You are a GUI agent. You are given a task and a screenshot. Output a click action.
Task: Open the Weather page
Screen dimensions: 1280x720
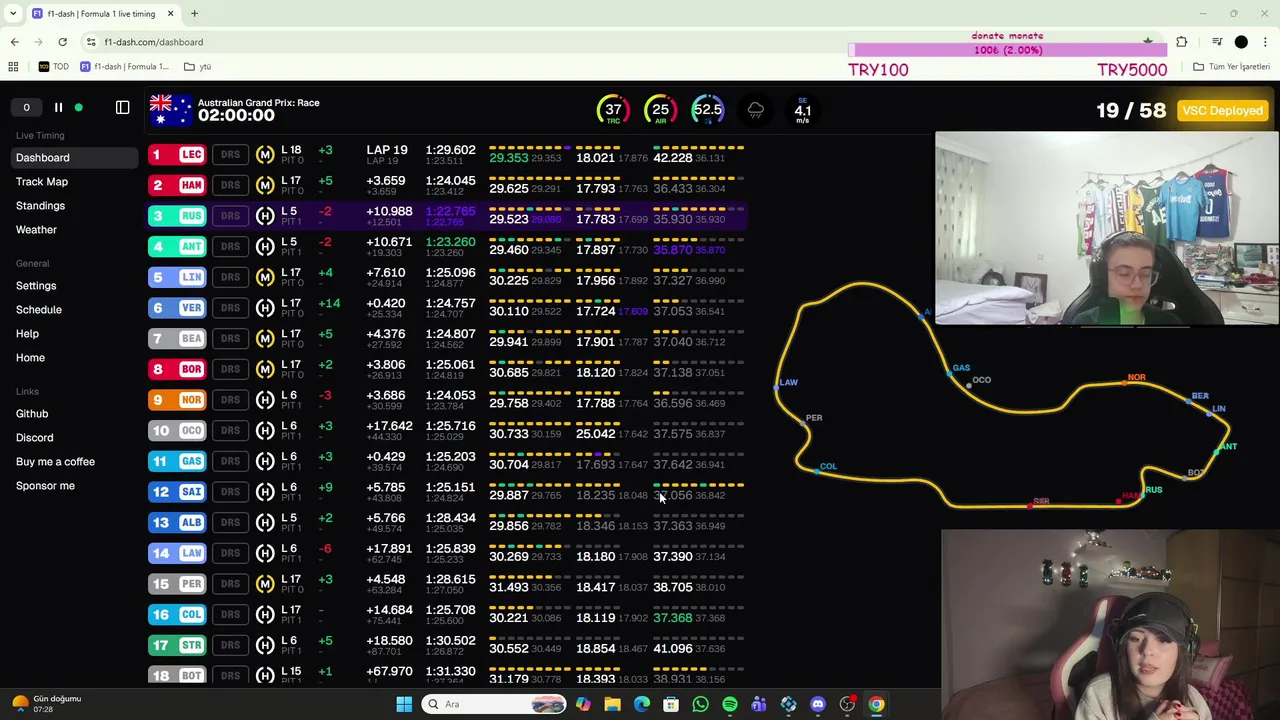(x=36, y=229)
